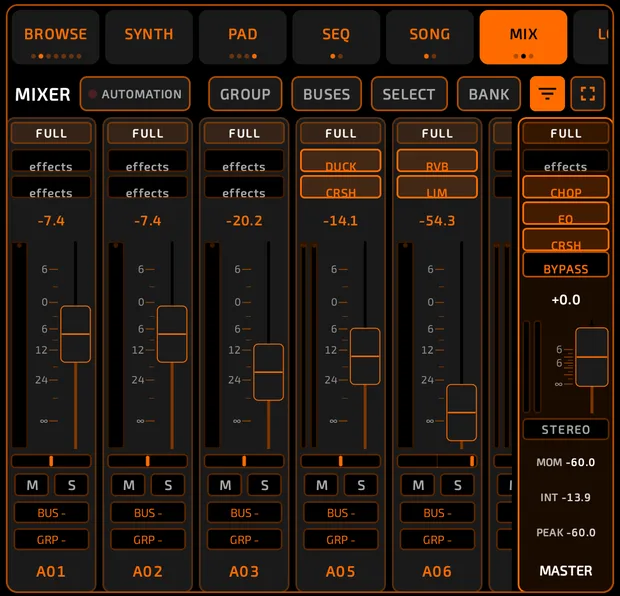620x596 pixels.
Task: Click the A06 pan slider
Action: click(437, 461)
